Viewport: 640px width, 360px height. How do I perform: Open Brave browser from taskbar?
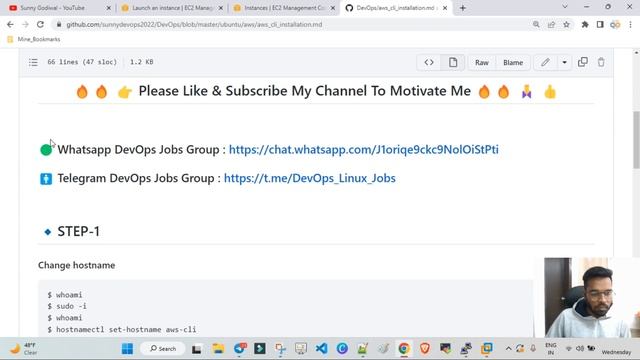click(424, 348)
